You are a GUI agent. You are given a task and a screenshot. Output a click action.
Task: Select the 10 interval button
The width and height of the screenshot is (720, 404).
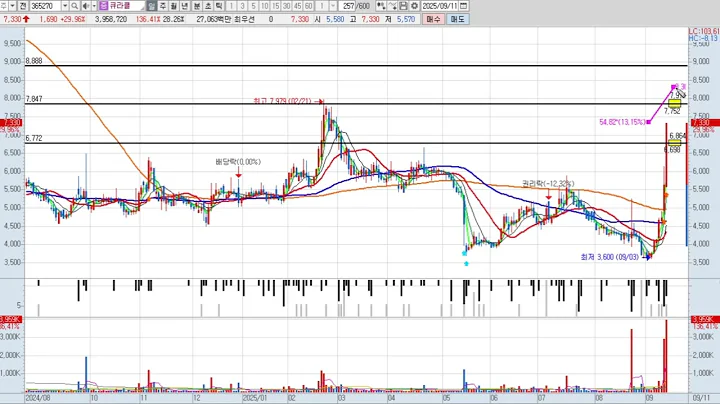(x=264, y=6)
